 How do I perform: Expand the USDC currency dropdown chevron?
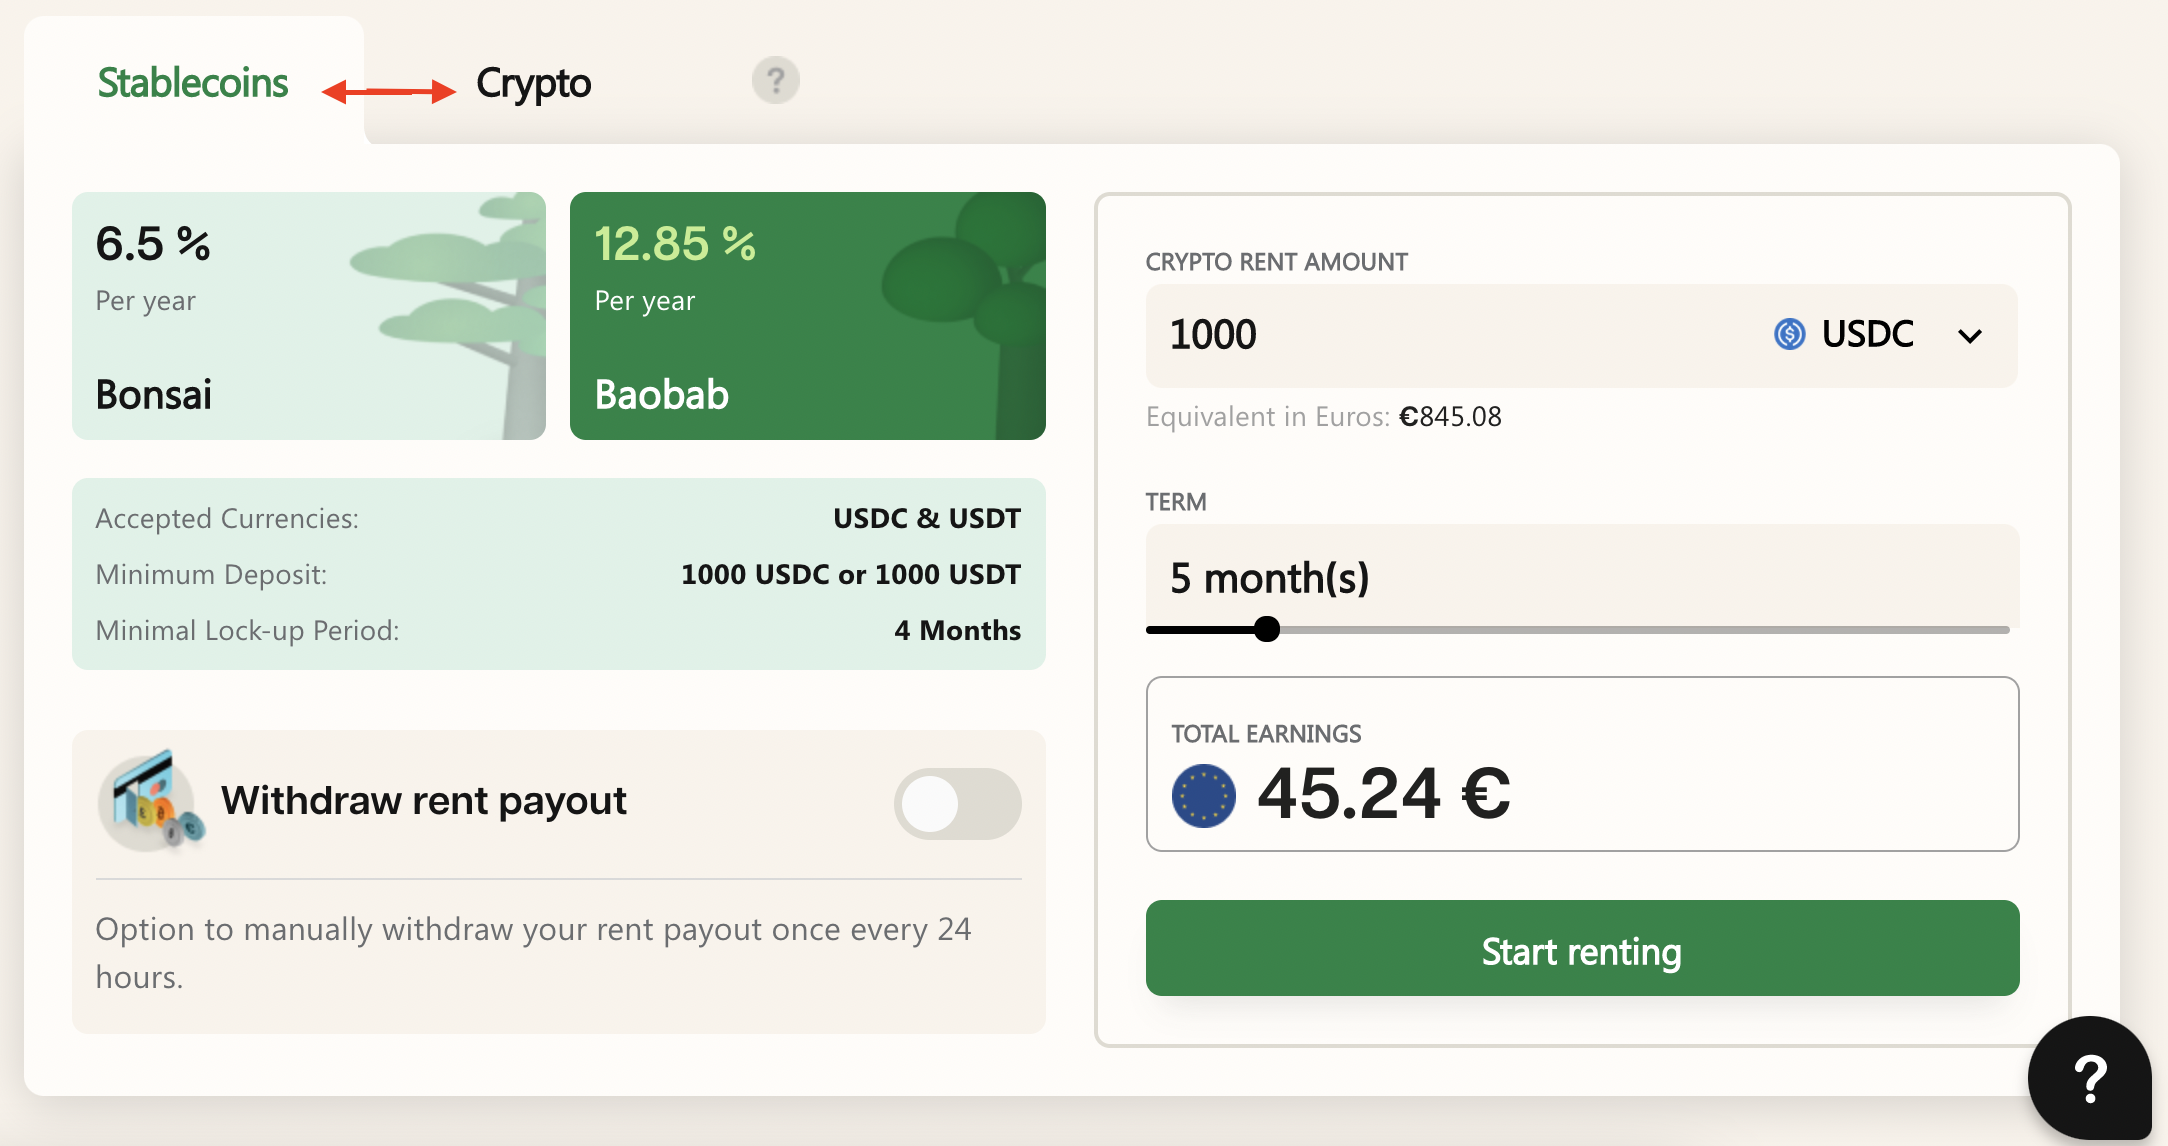pos(1969,336)
